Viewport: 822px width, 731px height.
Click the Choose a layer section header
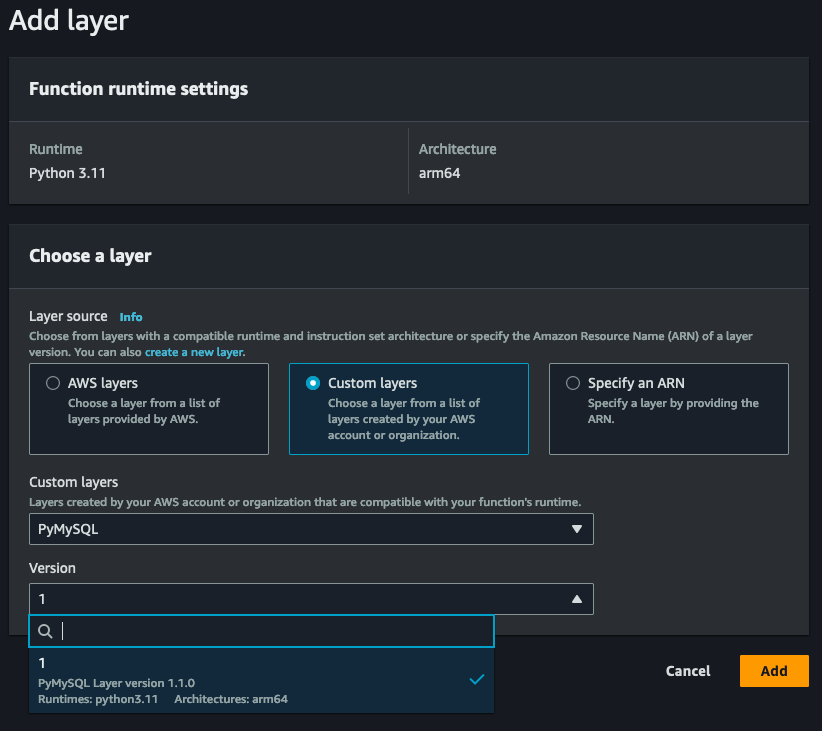point(90,255)
